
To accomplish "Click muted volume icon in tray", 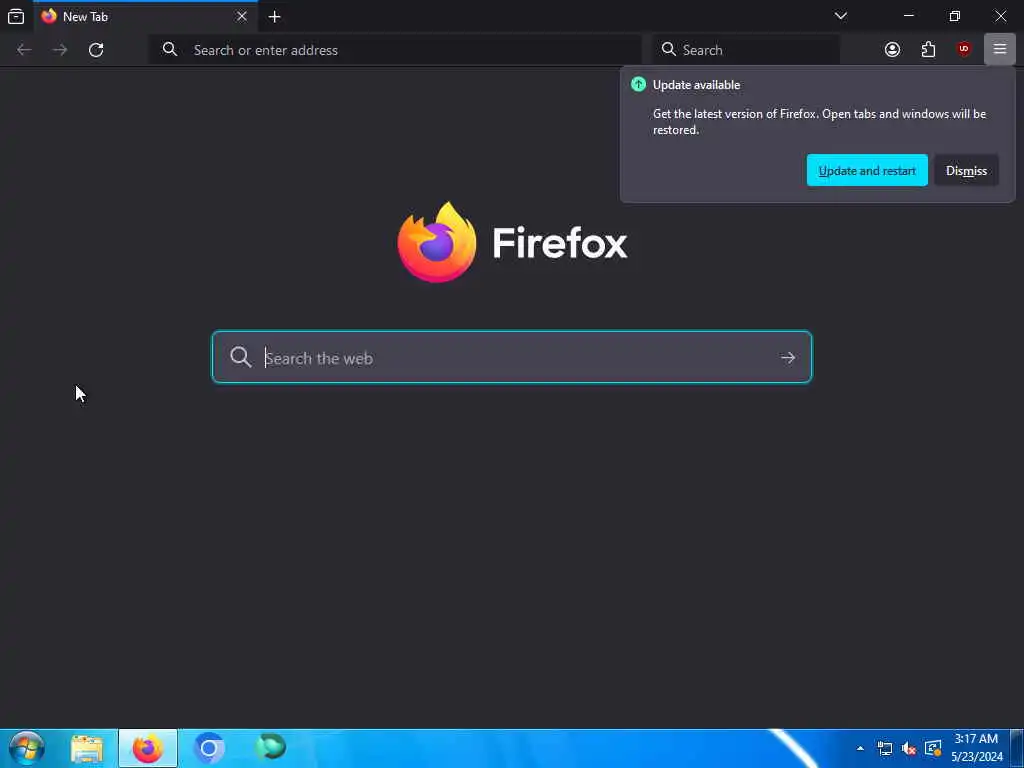I will pyautogui.click(x=908, y=749).
